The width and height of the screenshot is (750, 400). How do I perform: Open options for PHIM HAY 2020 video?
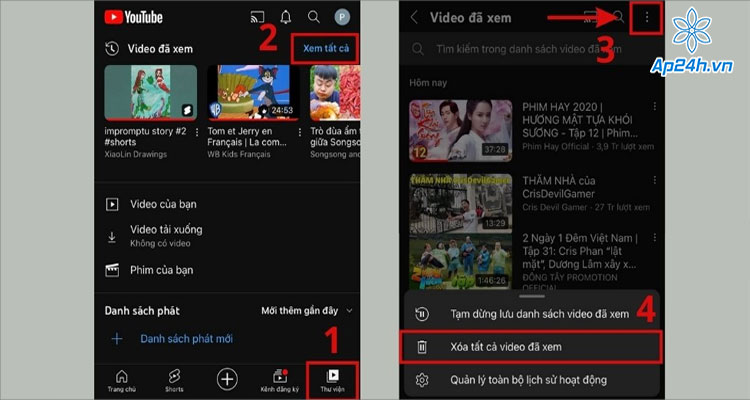[654, 107]
